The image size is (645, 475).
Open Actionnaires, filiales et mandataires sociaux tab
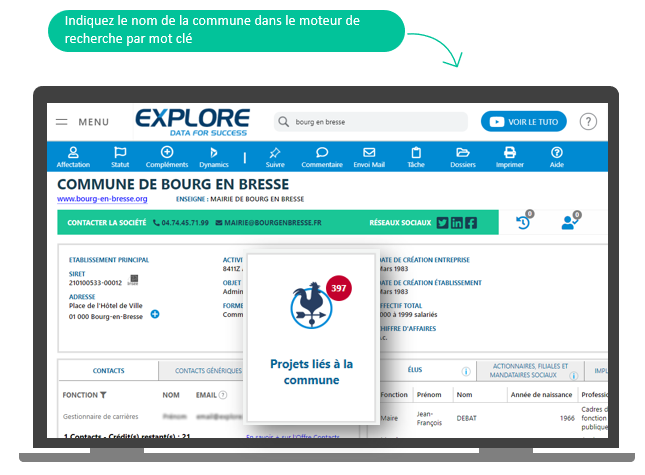[x=531, y=370]
